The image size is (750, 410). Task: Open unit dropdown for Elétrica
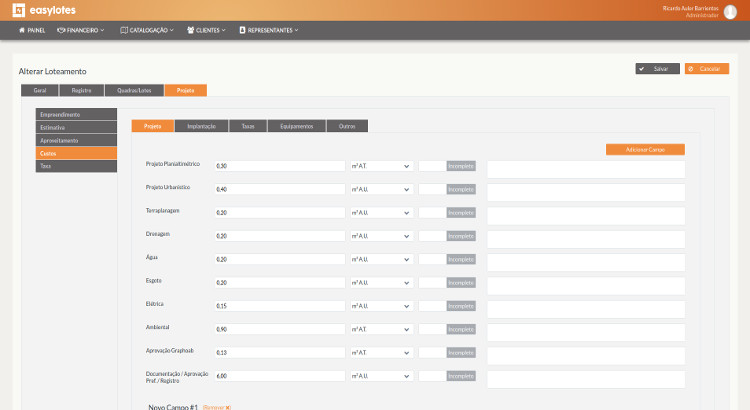click(x=381, y=306)
